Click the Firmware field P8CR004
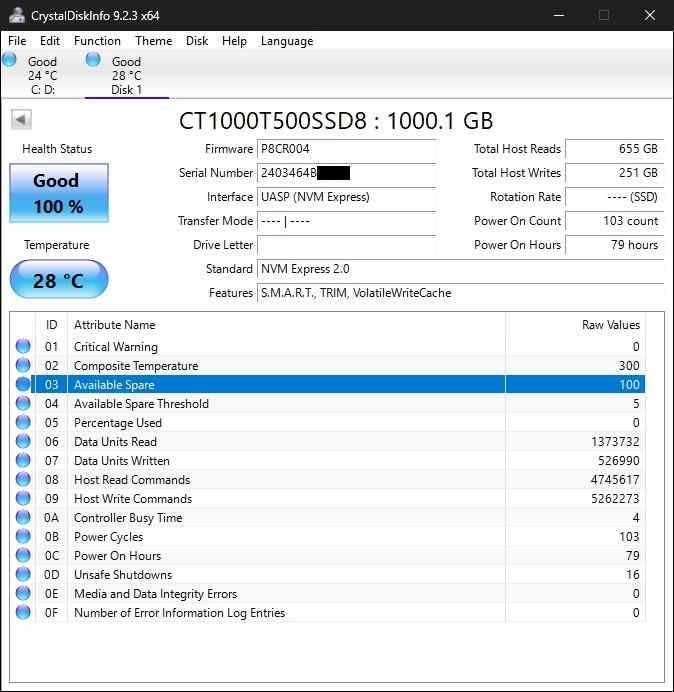Screen dimensions: 674x692 coord(346,149)
